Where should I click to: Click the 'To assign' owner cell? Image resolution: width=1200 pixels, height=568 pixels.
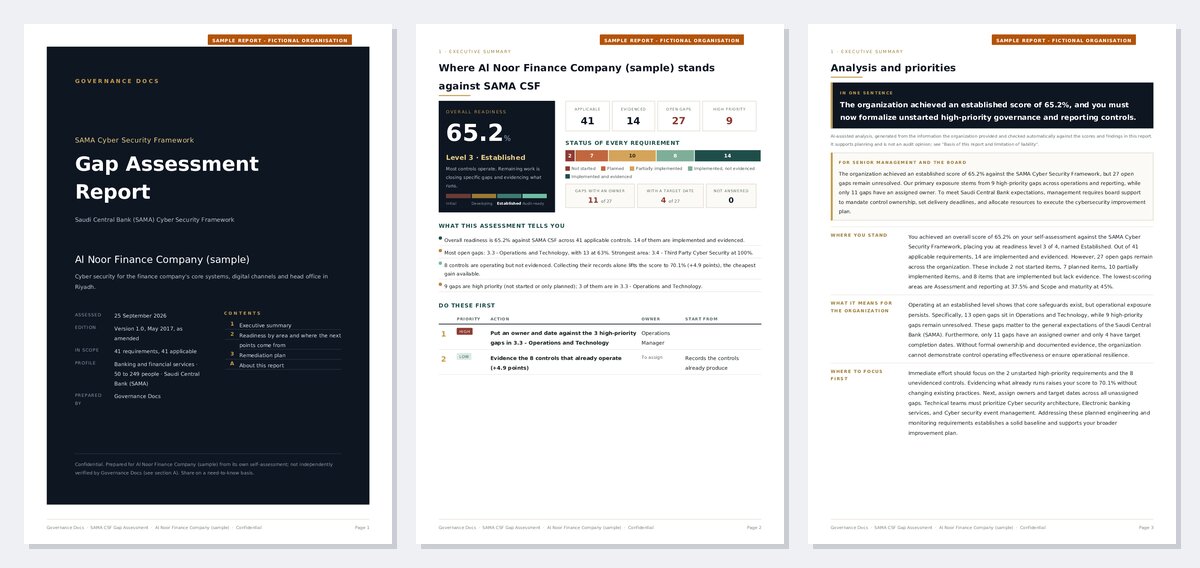click(652, 357)
